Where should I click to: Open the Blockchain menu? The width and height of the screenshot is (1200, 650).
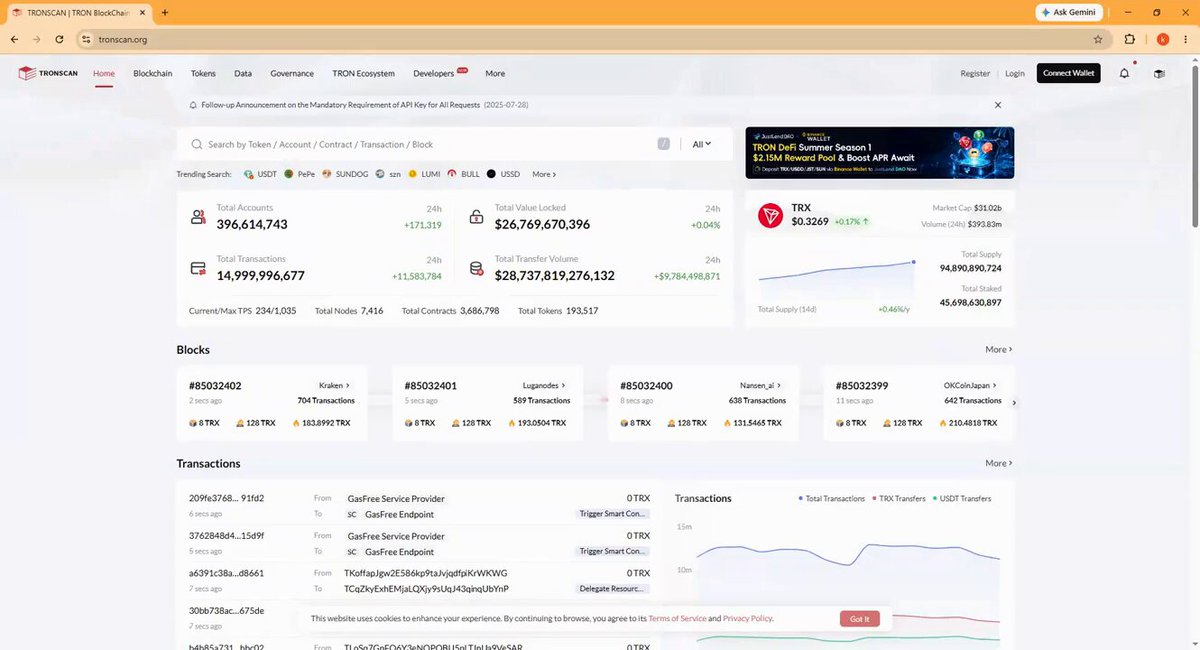153,73
